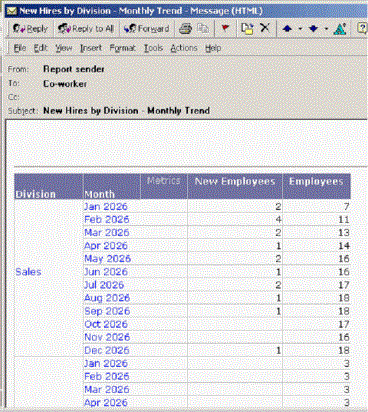Click Employees value 13

pyautogui.click(x=344, y=233)
